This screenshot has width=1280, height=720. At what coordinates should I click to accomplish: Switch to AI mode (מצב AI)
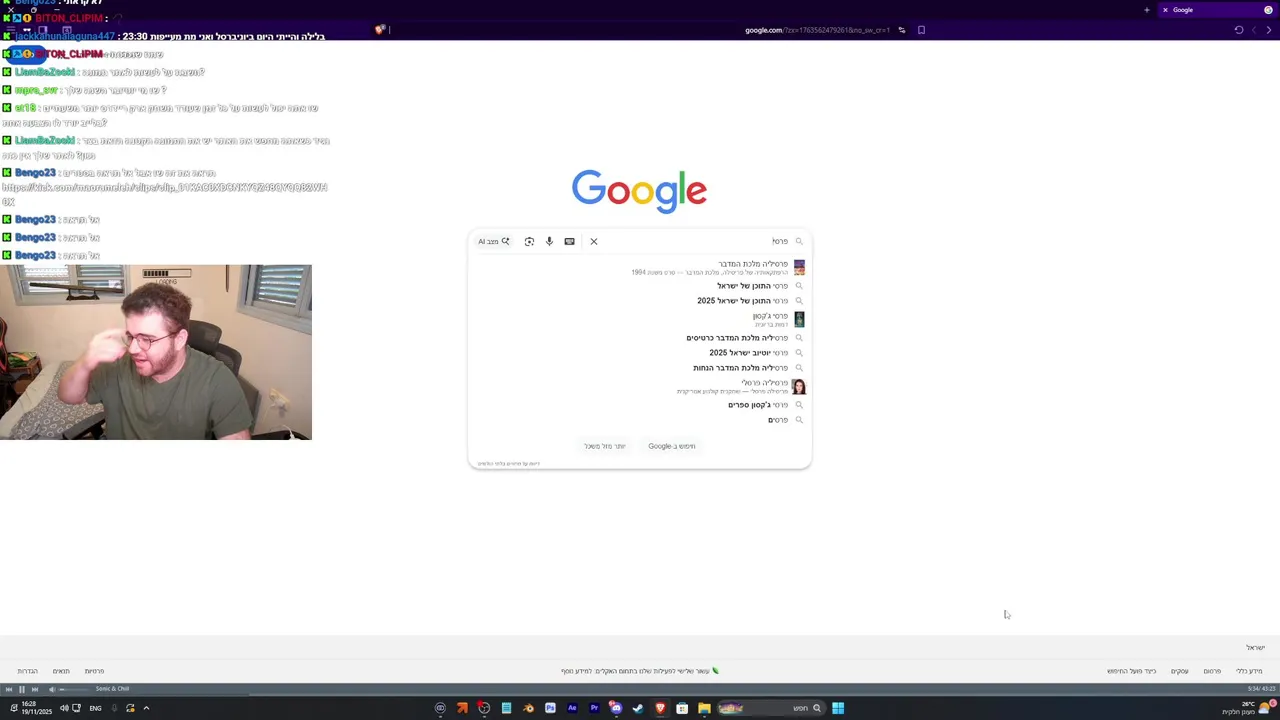coord(494,241)
